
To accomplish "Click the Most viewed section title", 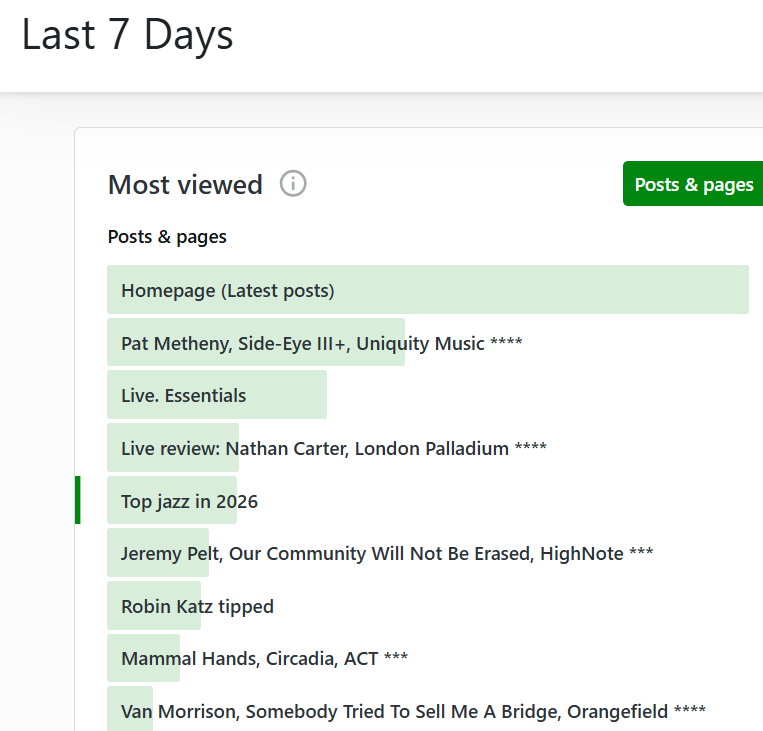I will pyautogui.click(x=185, y=185).
